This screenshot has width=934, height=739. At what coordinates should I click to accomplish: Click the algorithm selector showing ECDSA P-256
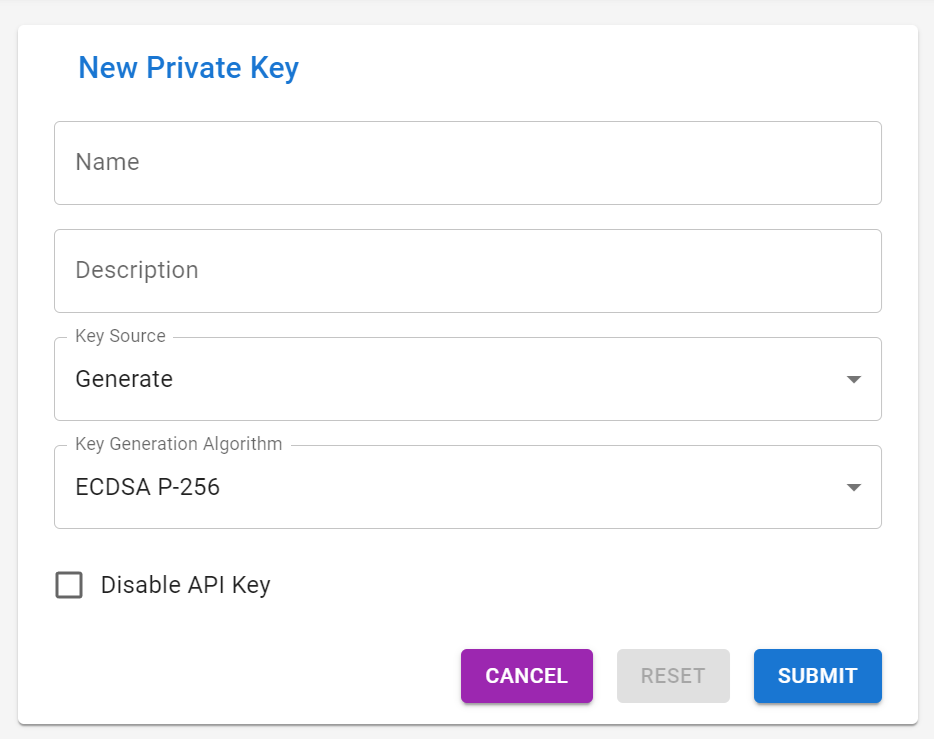tap(467, 487)
